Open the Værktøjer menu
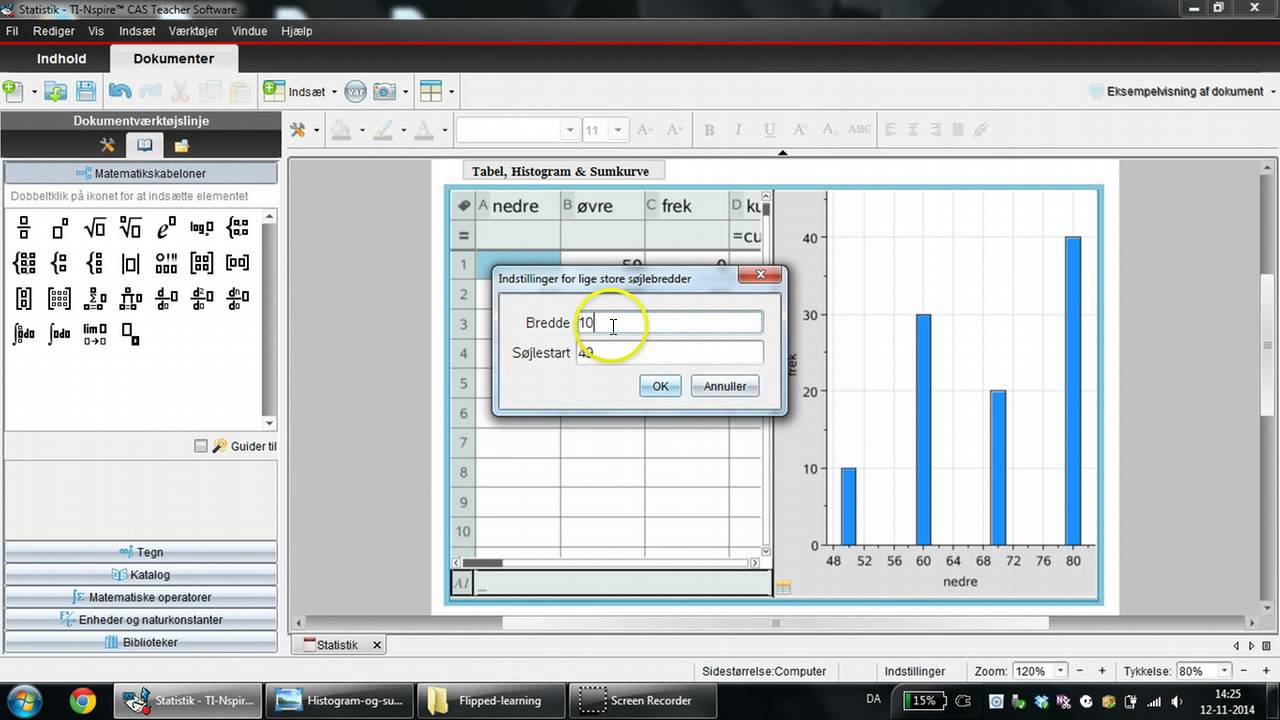Viewport: 1280px width, 720px height. click(x=193, y=31)
